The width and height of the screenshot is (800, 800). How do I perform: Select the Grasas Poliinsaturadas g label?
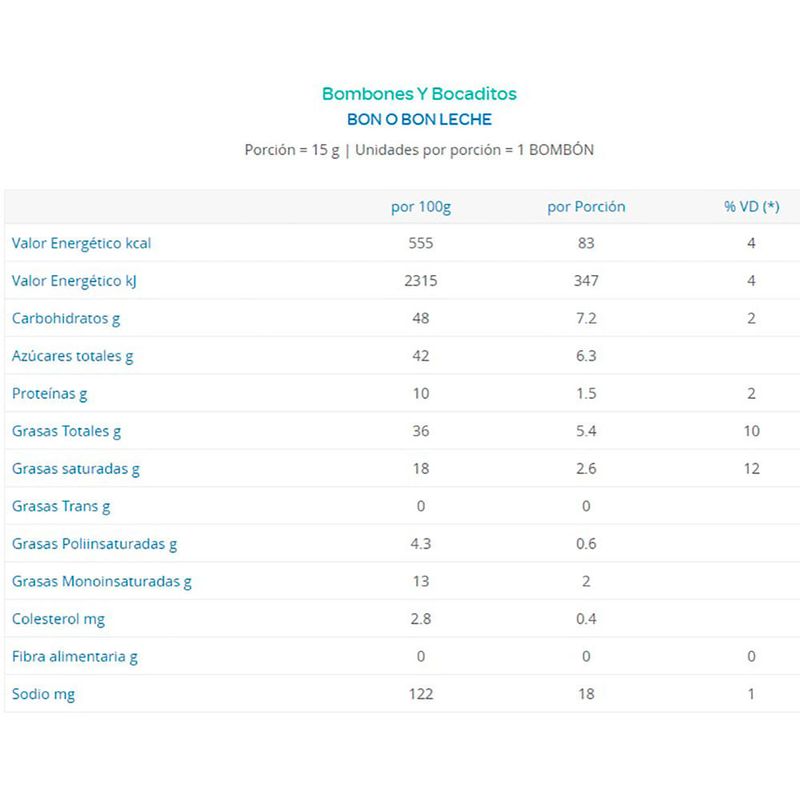(x=94, y=544)
